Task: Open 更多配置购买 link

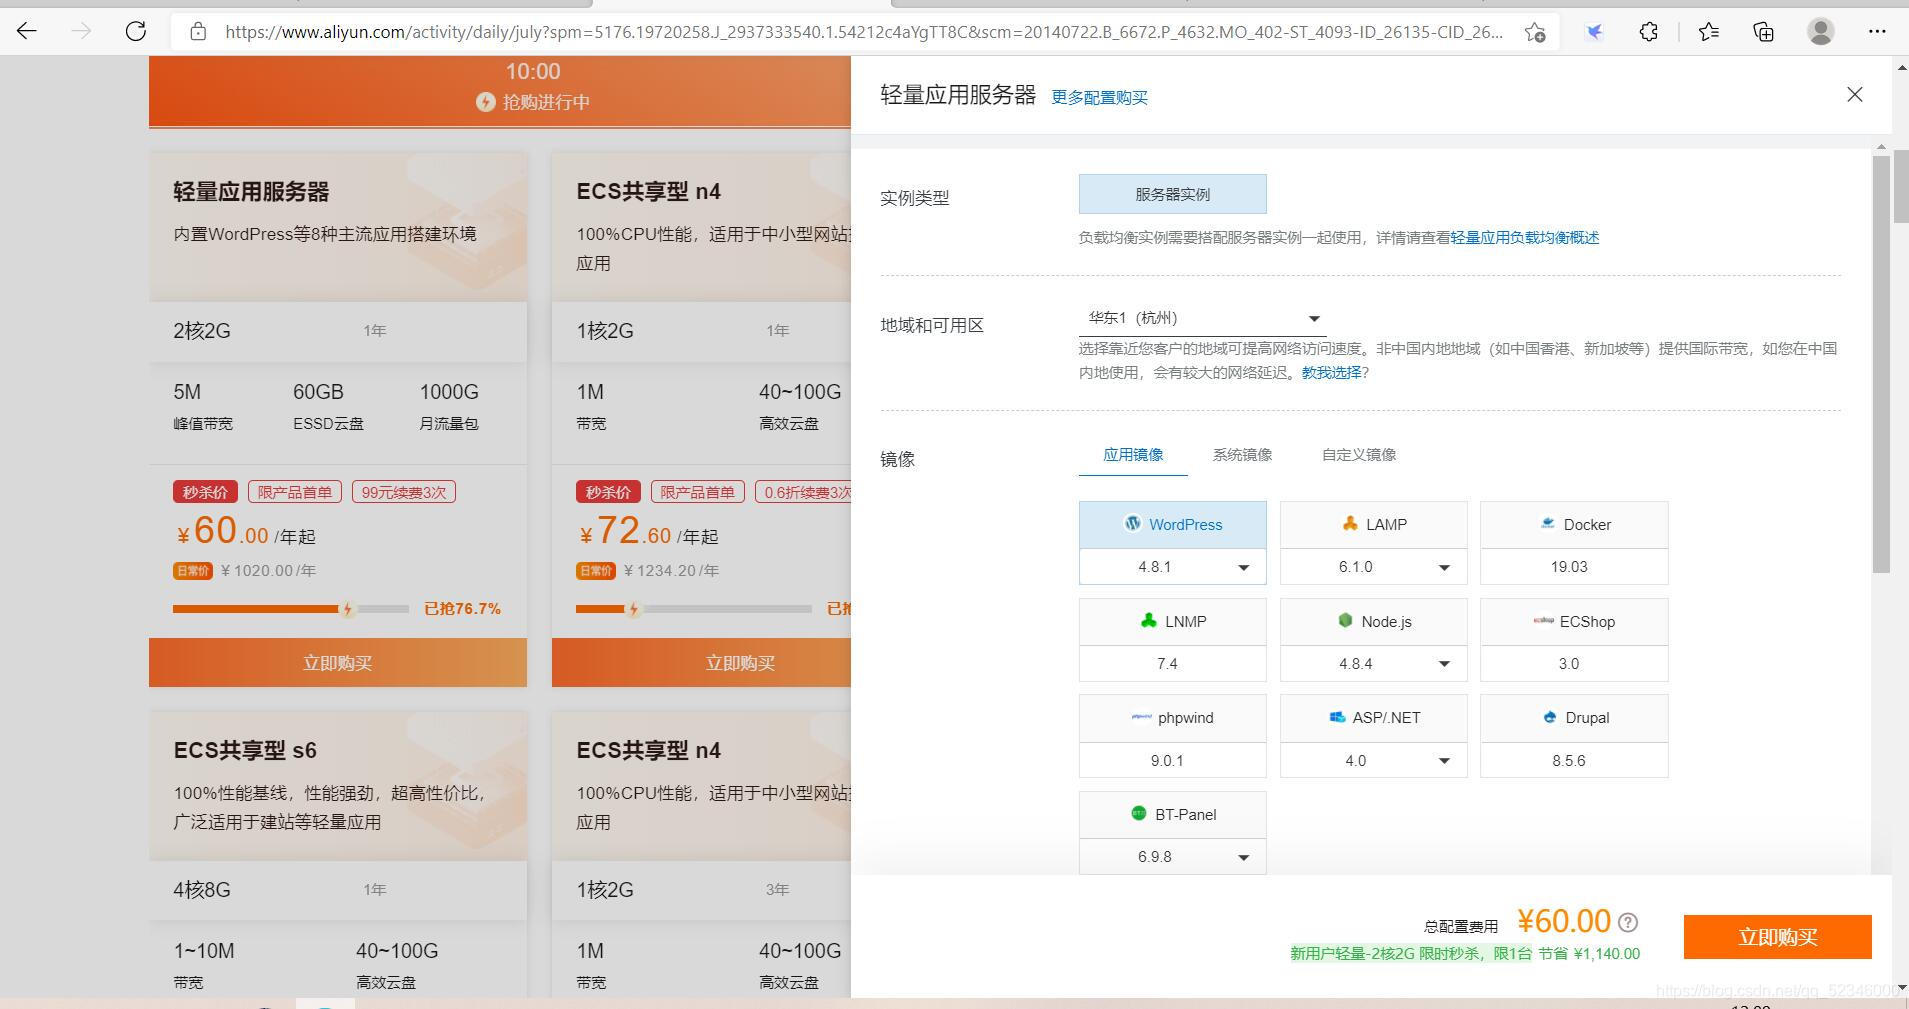Action: pyautogui.click(x=1099, y=97)
